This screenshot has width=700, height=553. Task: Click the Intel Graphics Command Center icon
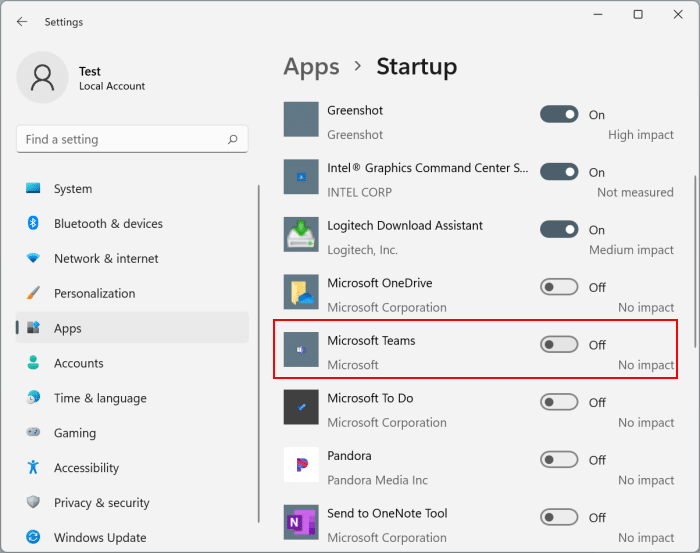click(x=301, y=177)
